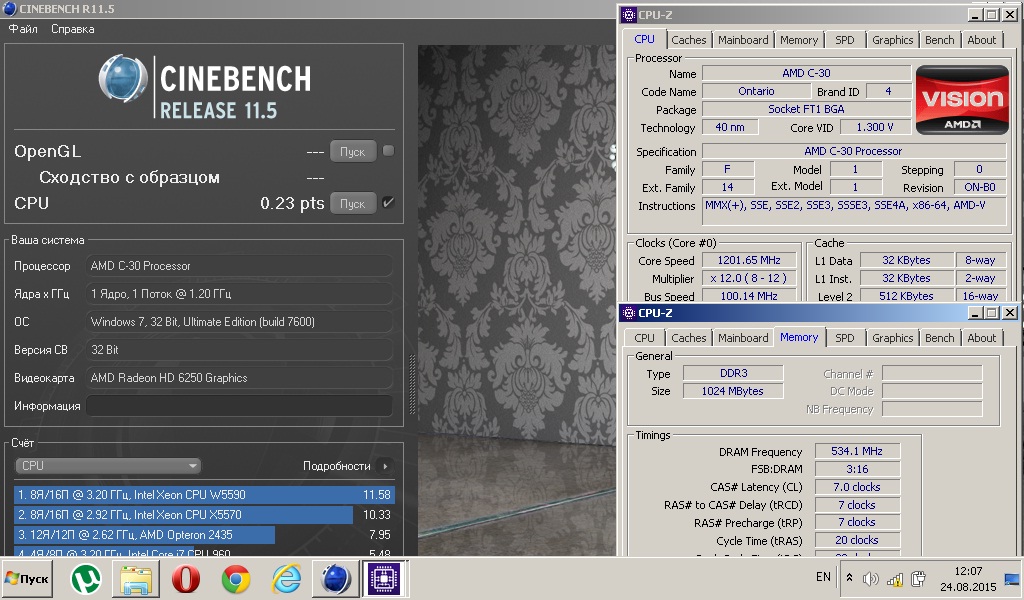Open the network signal tray icon

895,578
